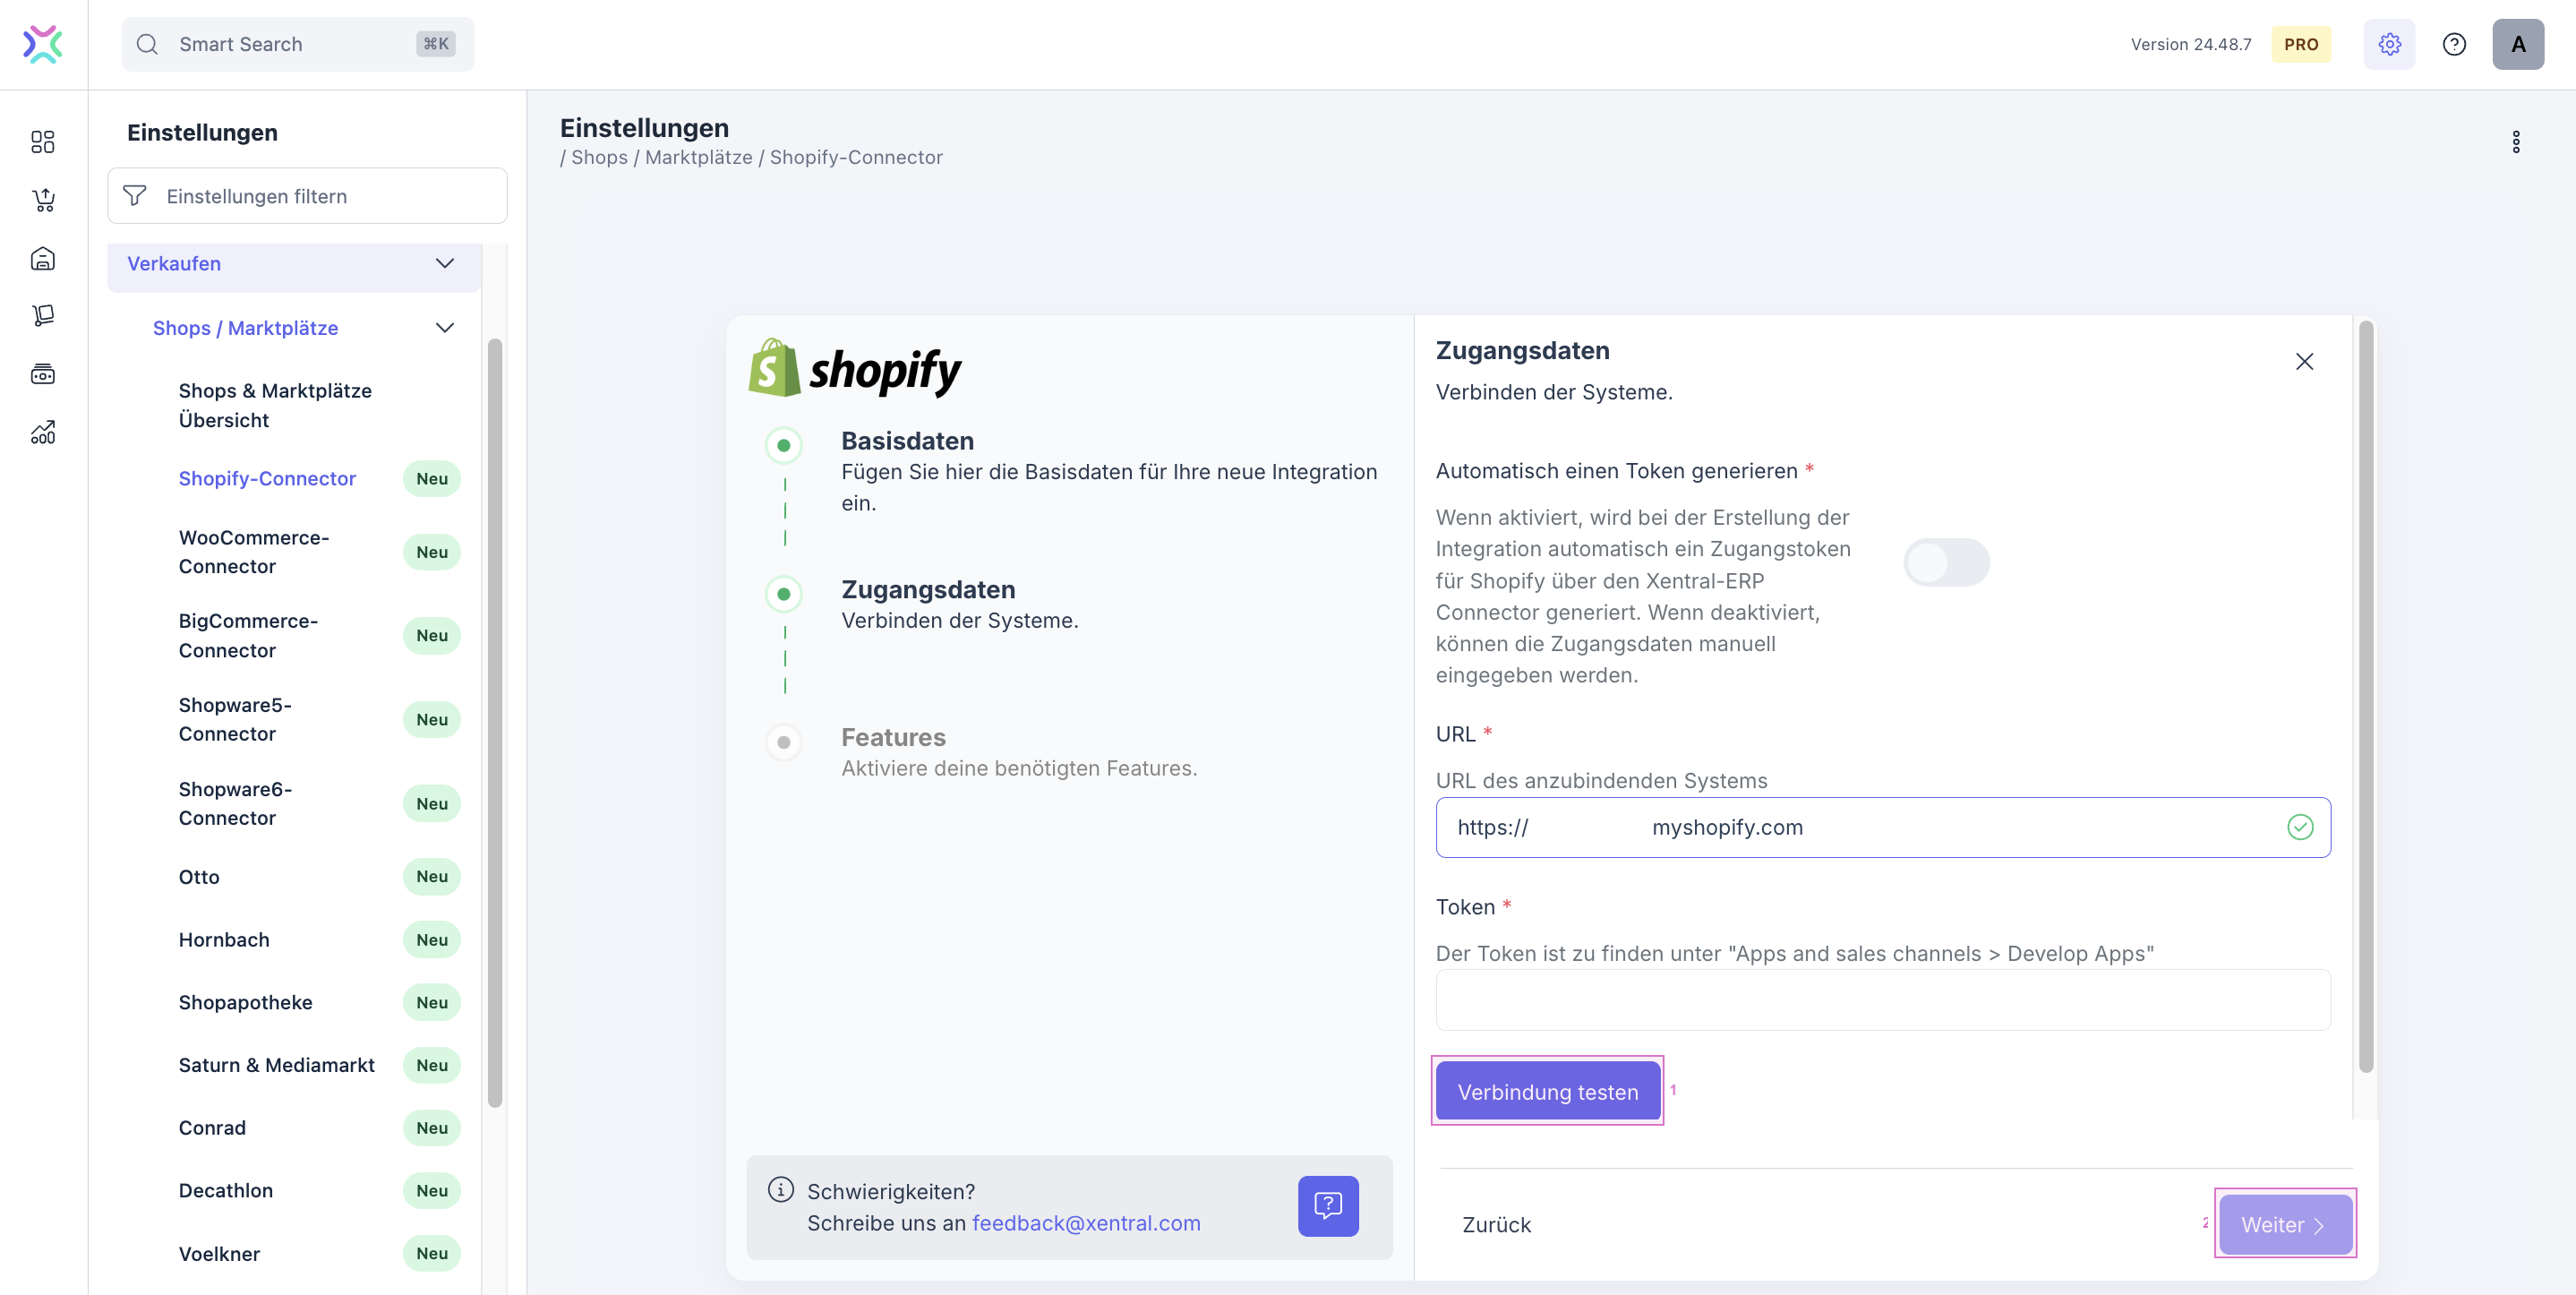Click the Verbindung testen button
The height and width of the screenshot is (1295, 2576).
1547,1091
